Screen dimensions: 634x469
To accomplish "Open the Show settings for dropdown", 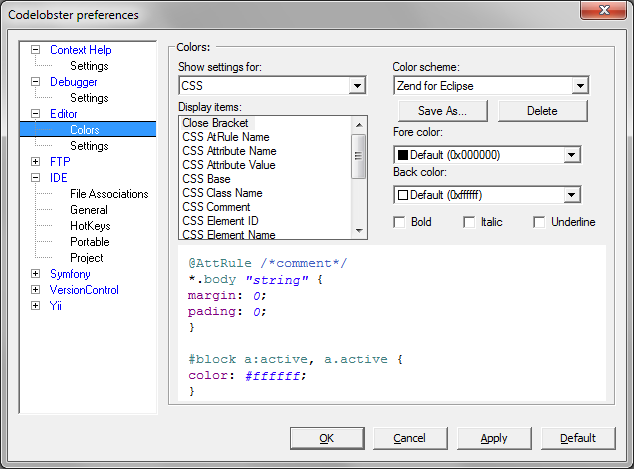I will (x=357, y=86).
